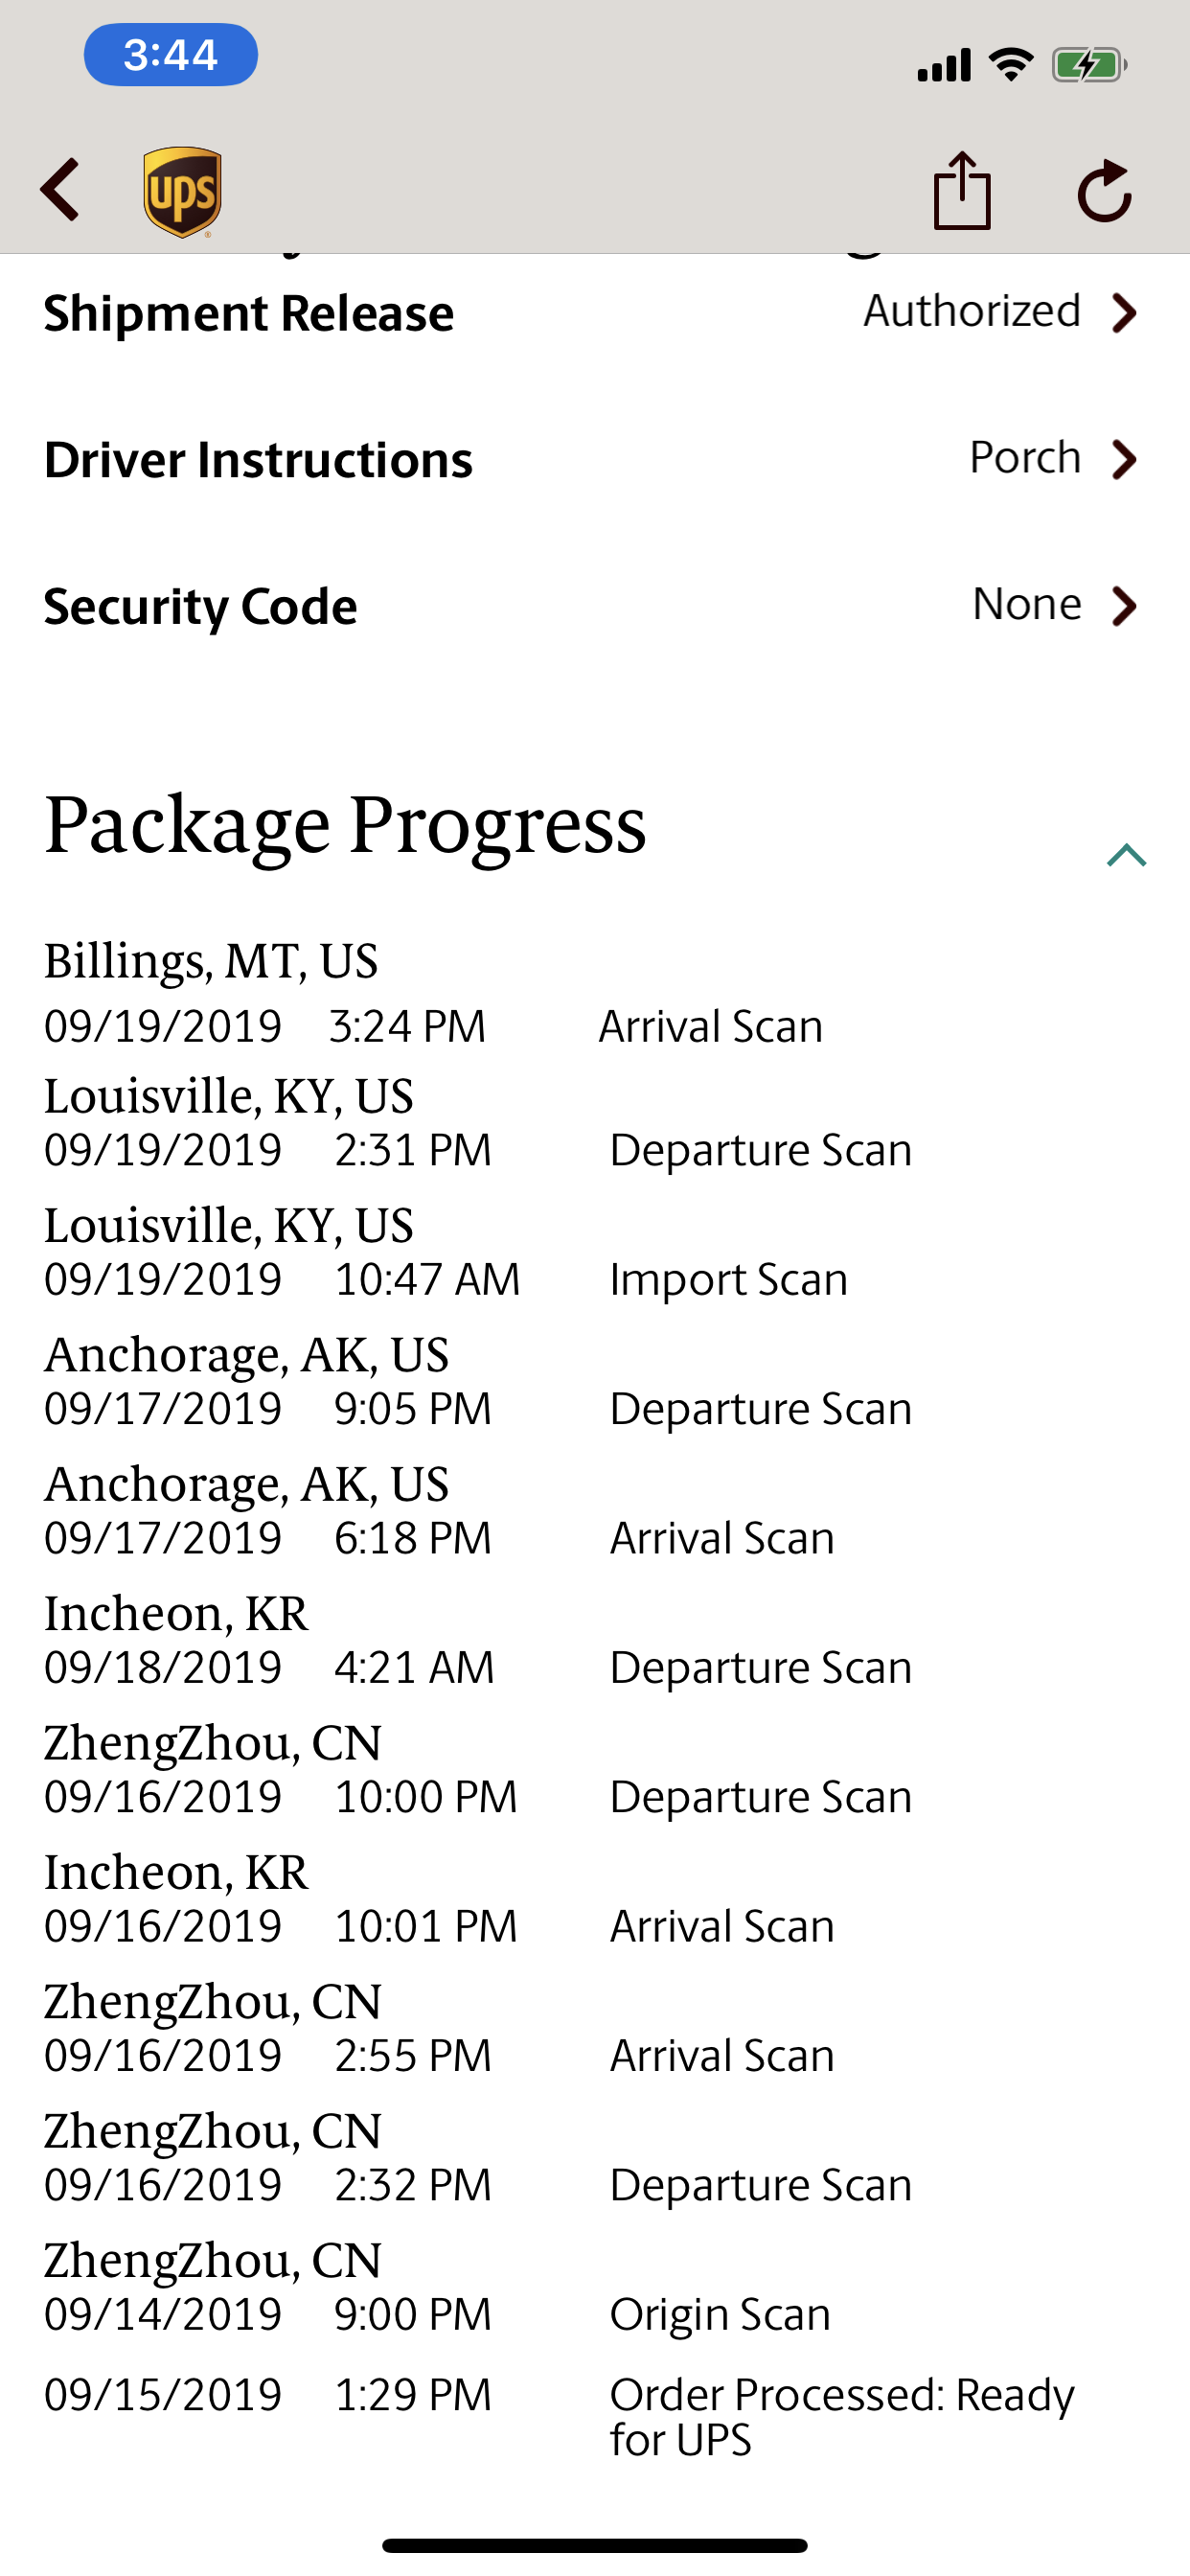The image size is (1190, 2576).
Task: Tap the blue 3:44 time pill
Action: point(171,54)
